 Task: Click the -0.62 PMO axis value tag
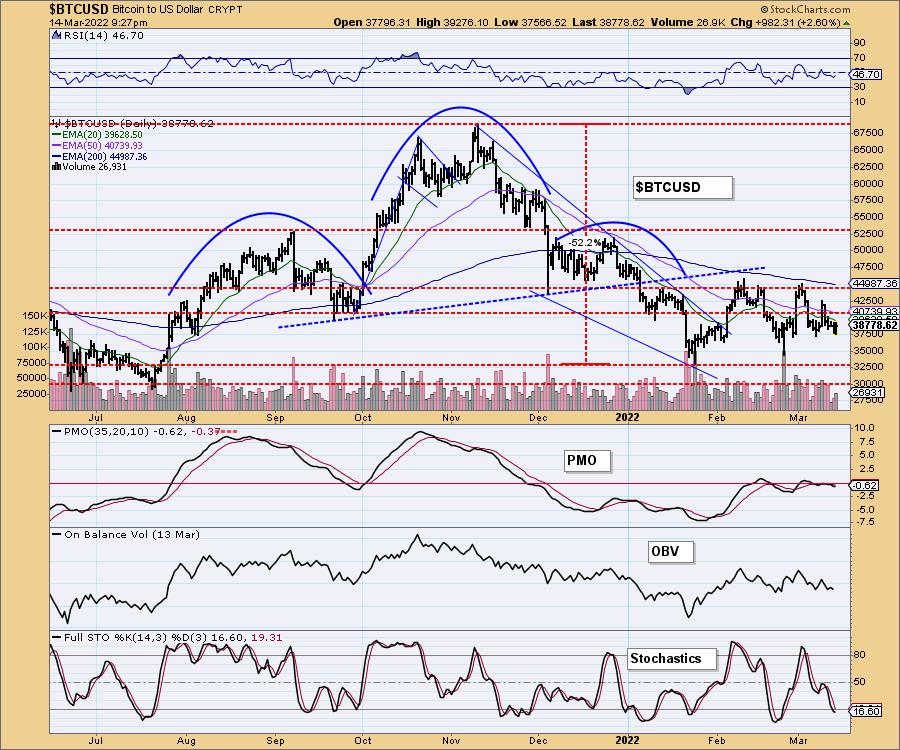864,485
